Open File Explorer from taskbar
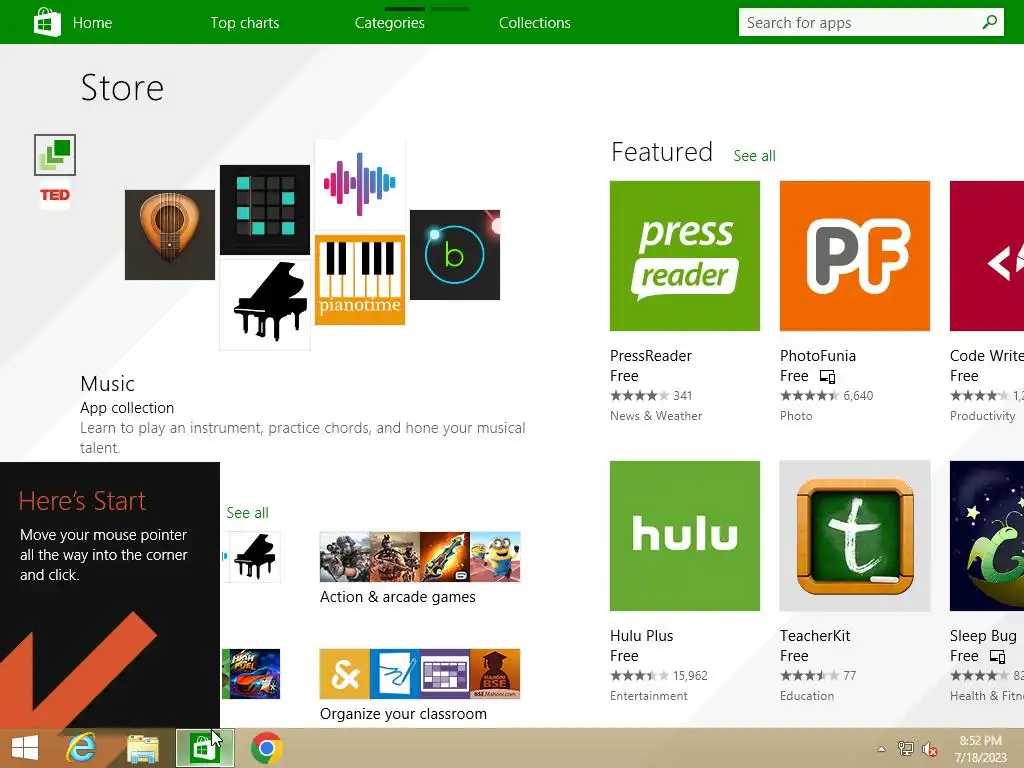 [143, 749]
